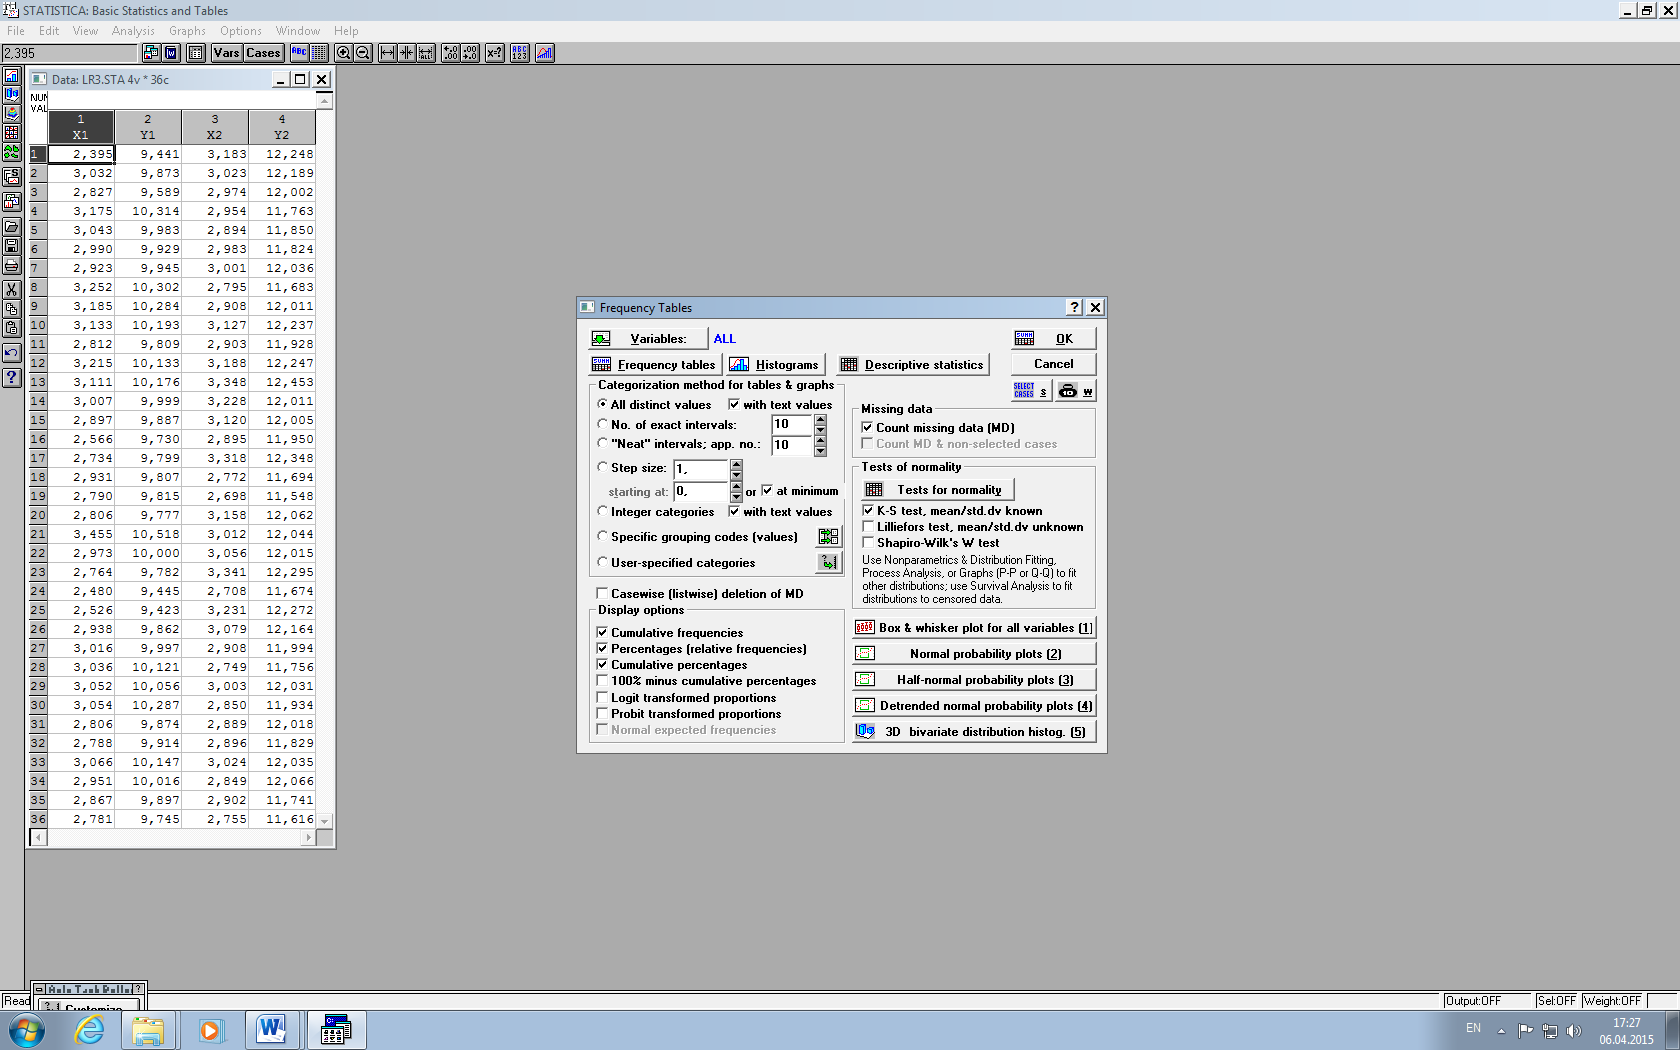This screenshot has width=1680, height=1050.
Task: Toggle Percentages (relative frequencies) checkbox
Action: [x=602, y=648]
